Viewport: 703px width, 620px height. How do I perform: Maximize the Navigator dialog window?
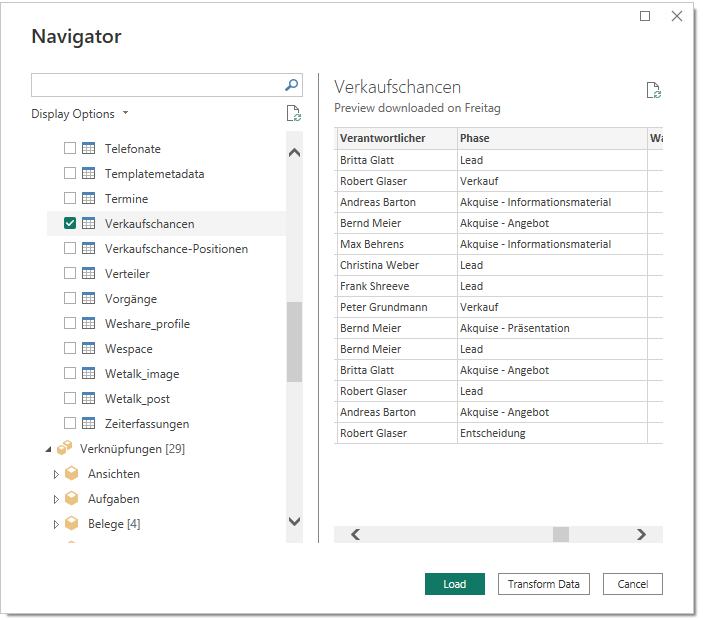click(x=645, y=16)
